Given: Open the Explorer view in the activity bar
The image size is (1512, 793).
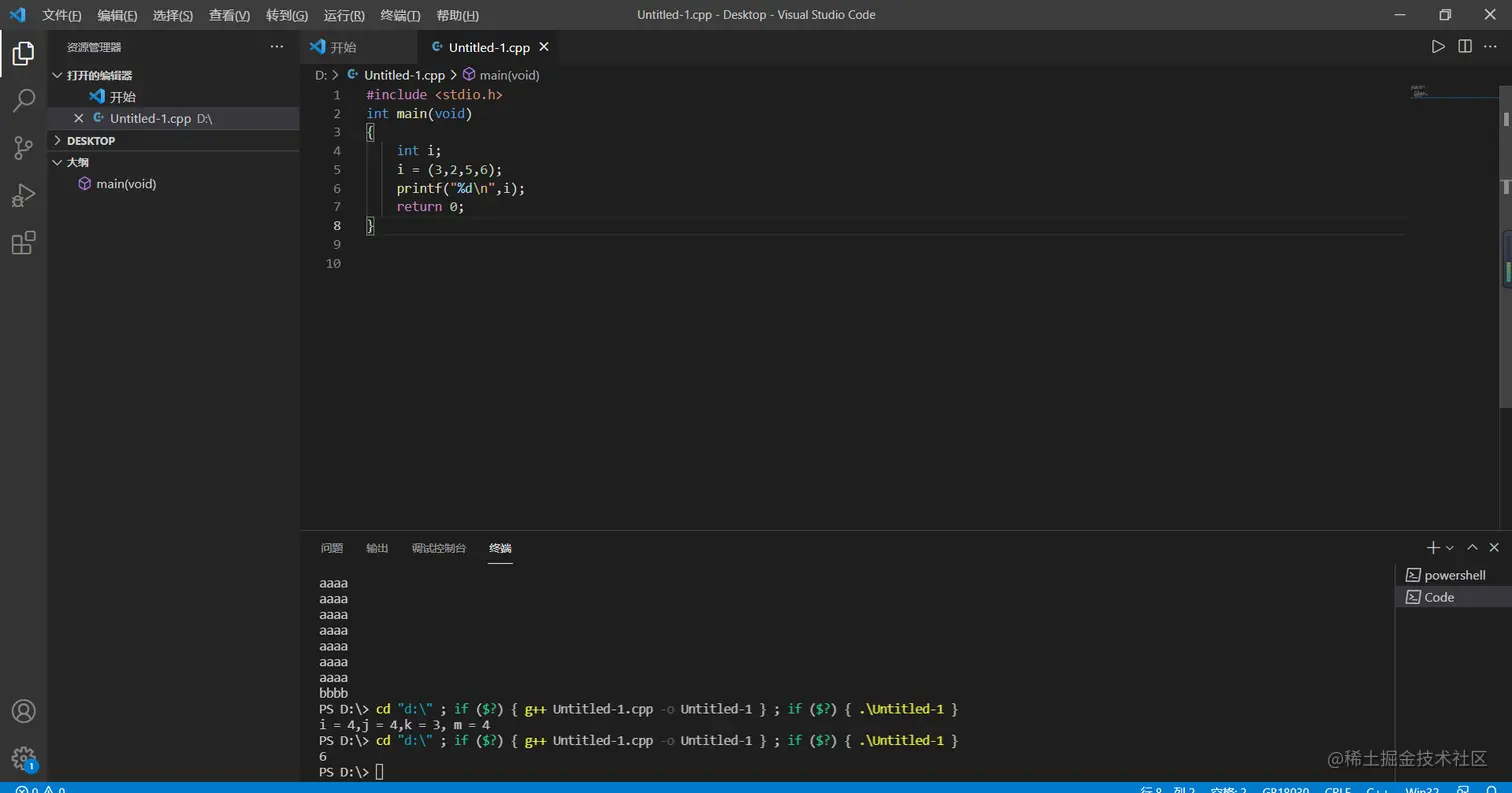Looking at the screenshot, I should (x=23, y=53).
